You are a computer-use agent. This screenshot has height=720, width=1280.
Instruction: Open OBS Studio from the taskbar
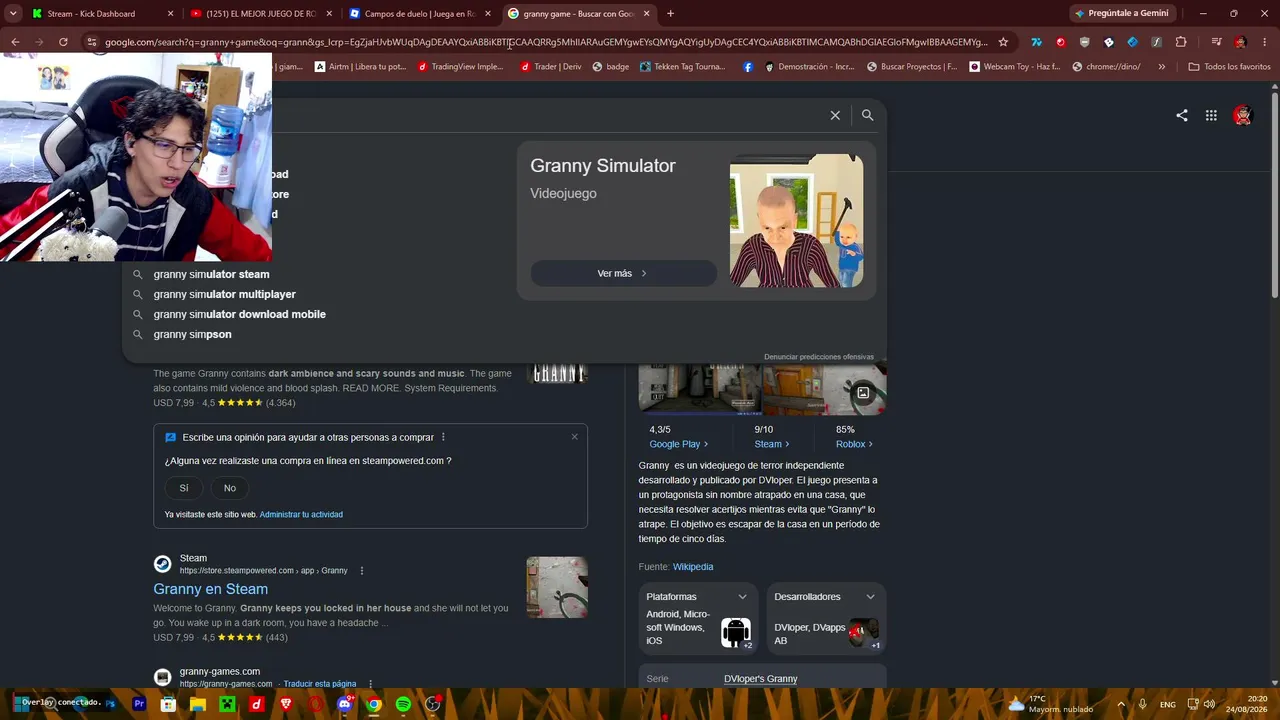coord(433,704)
